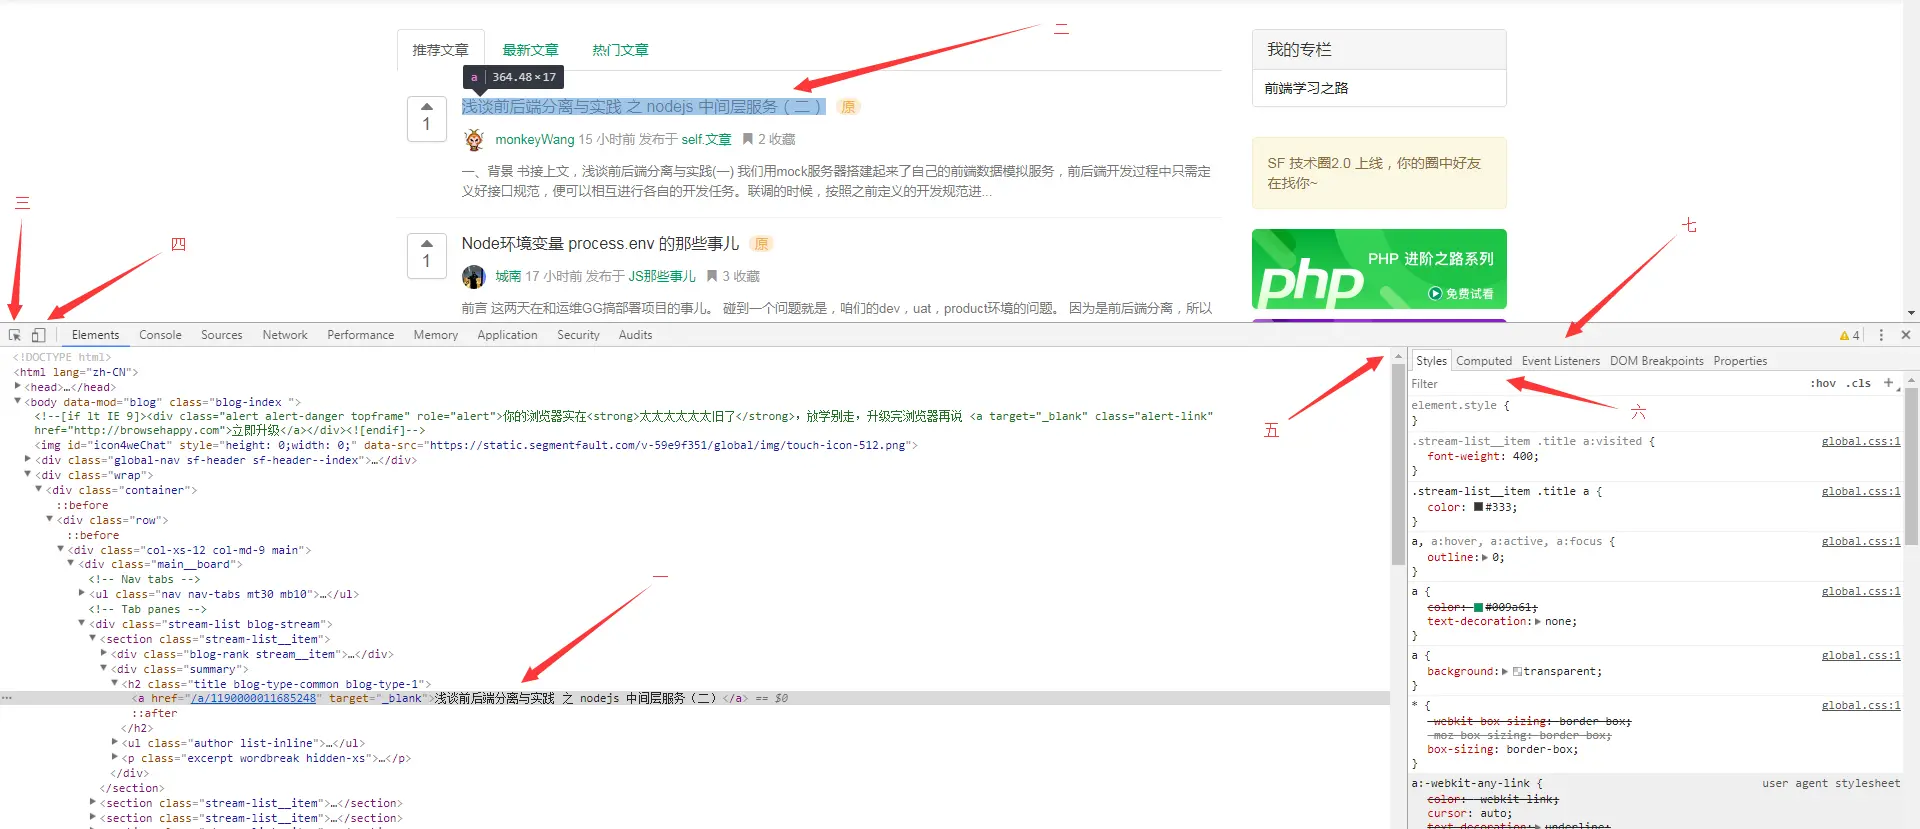Image resolution: width=1920 pixels, height=829 pixels.
Task: Open the JS那些事儿 column link
Action: tap(661, 277)
